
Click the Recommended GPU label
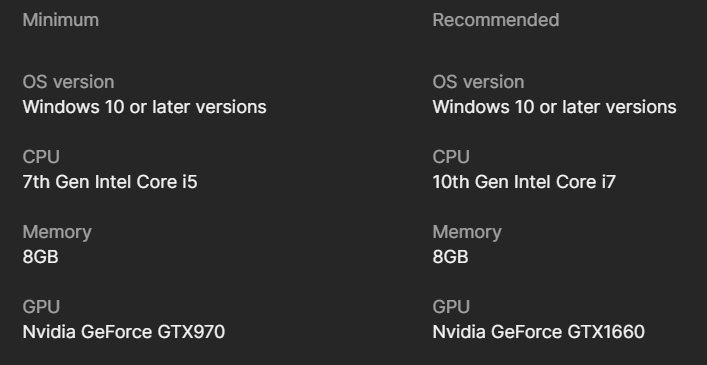pyautogui.click(x=451, y=307)
